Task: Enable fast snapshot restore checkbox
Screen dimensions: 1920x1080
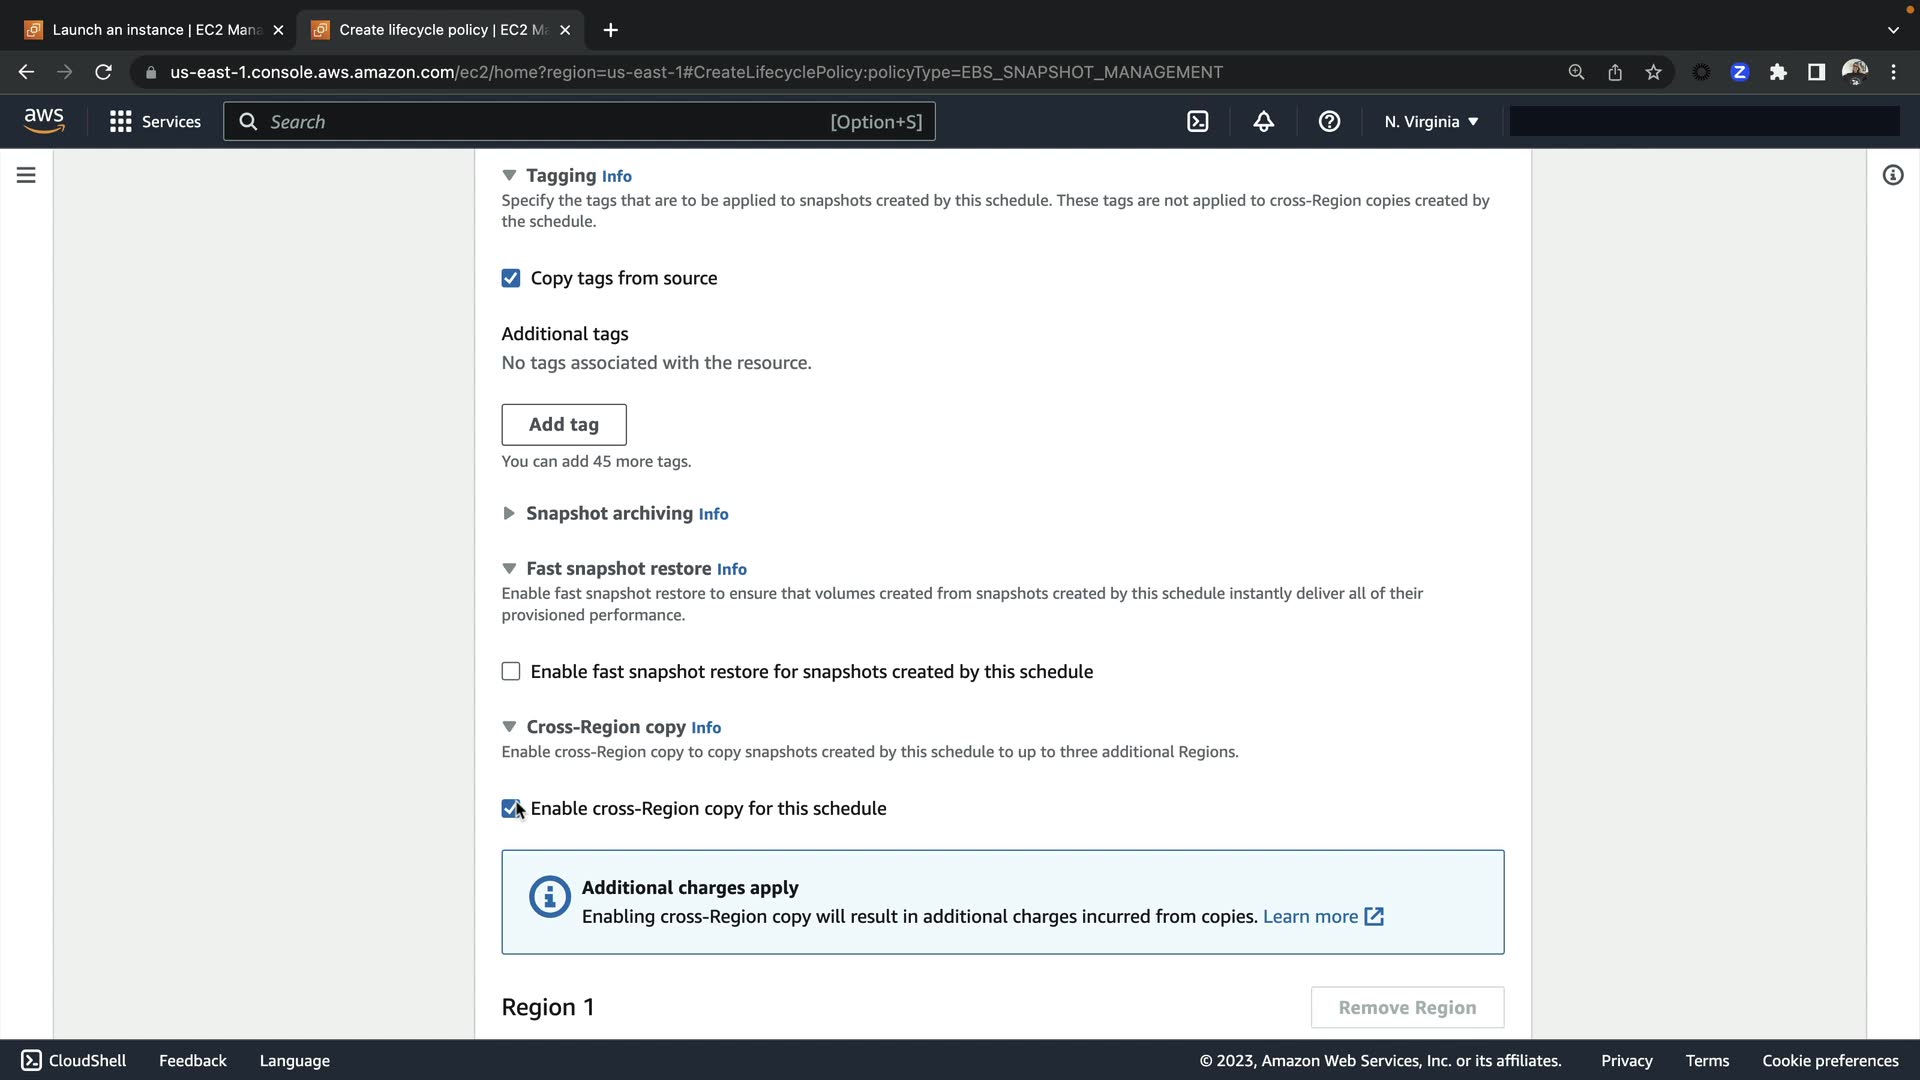Action: (511, 671)
